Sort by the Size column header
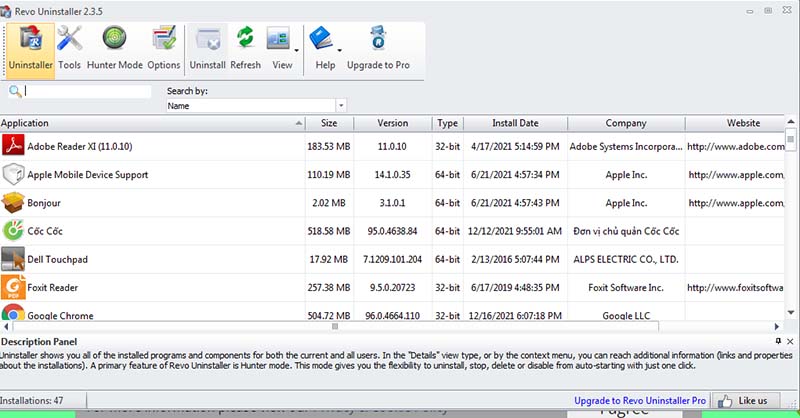Viewport: 800px width, 418px height. [x=329, y=123]
